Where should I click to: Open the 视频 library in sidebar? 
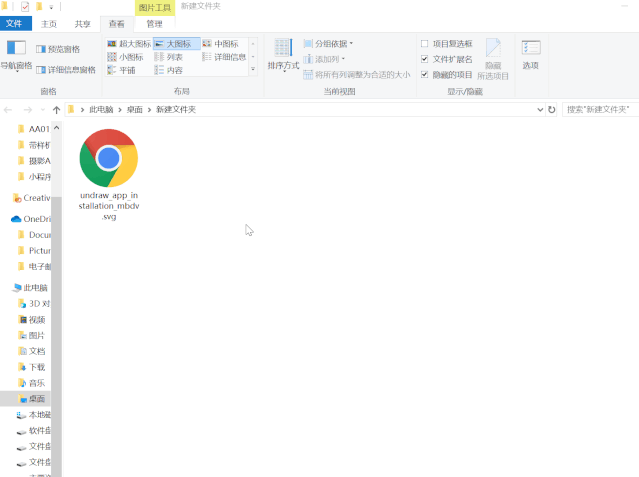pos(32,320)
